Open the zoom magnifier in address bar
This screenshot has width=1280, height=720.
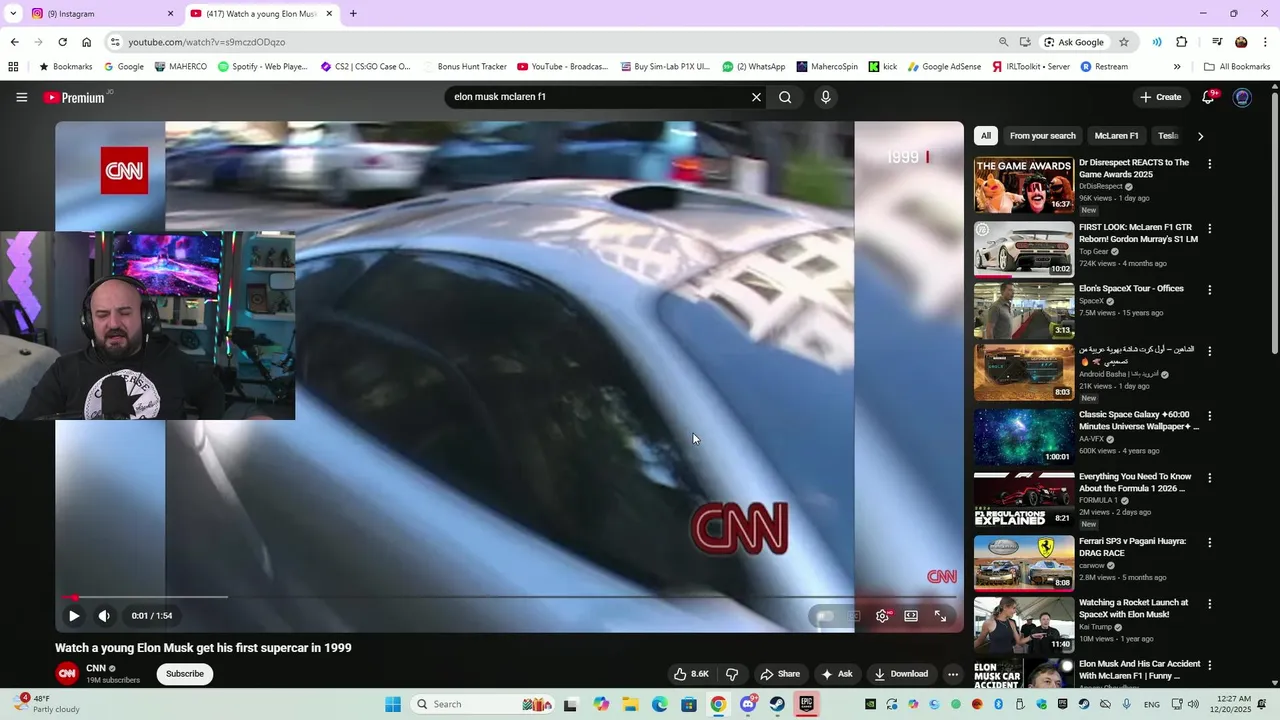pos(1003,42)
